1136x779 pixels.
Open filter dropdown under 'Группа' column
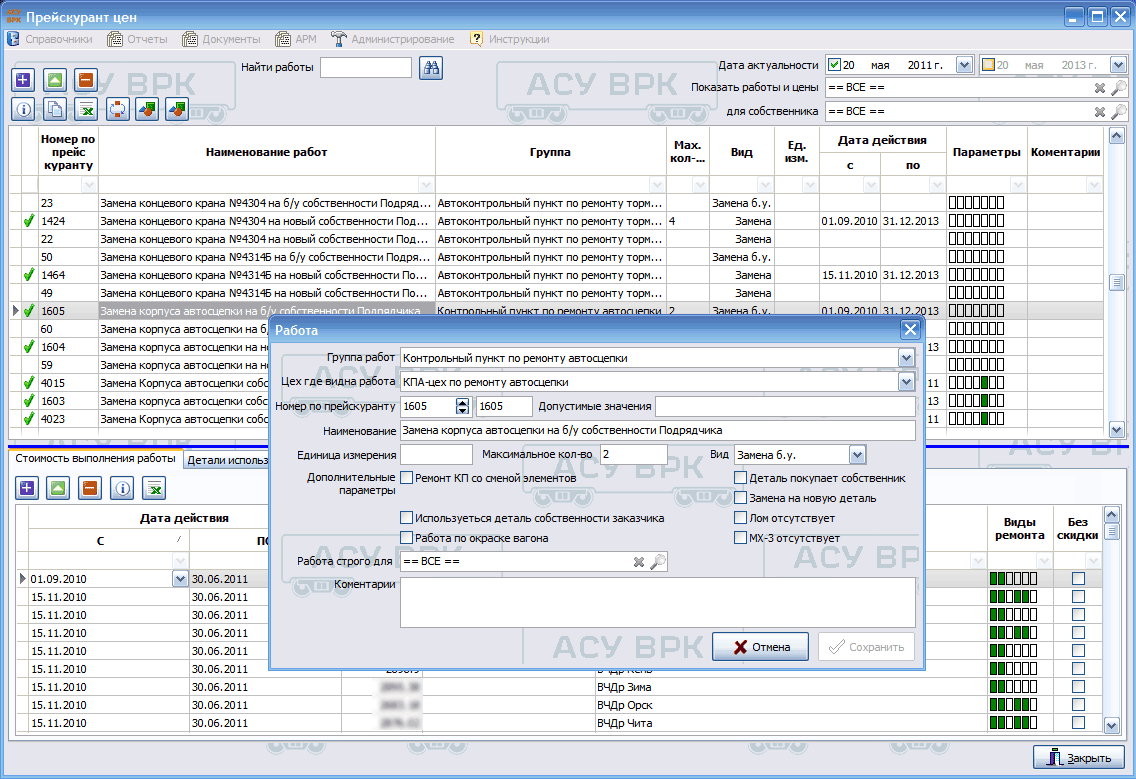656,185
